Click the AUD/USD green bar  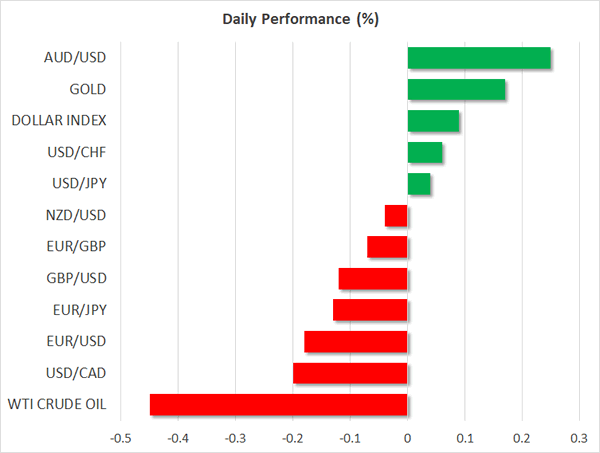[479, 58]
